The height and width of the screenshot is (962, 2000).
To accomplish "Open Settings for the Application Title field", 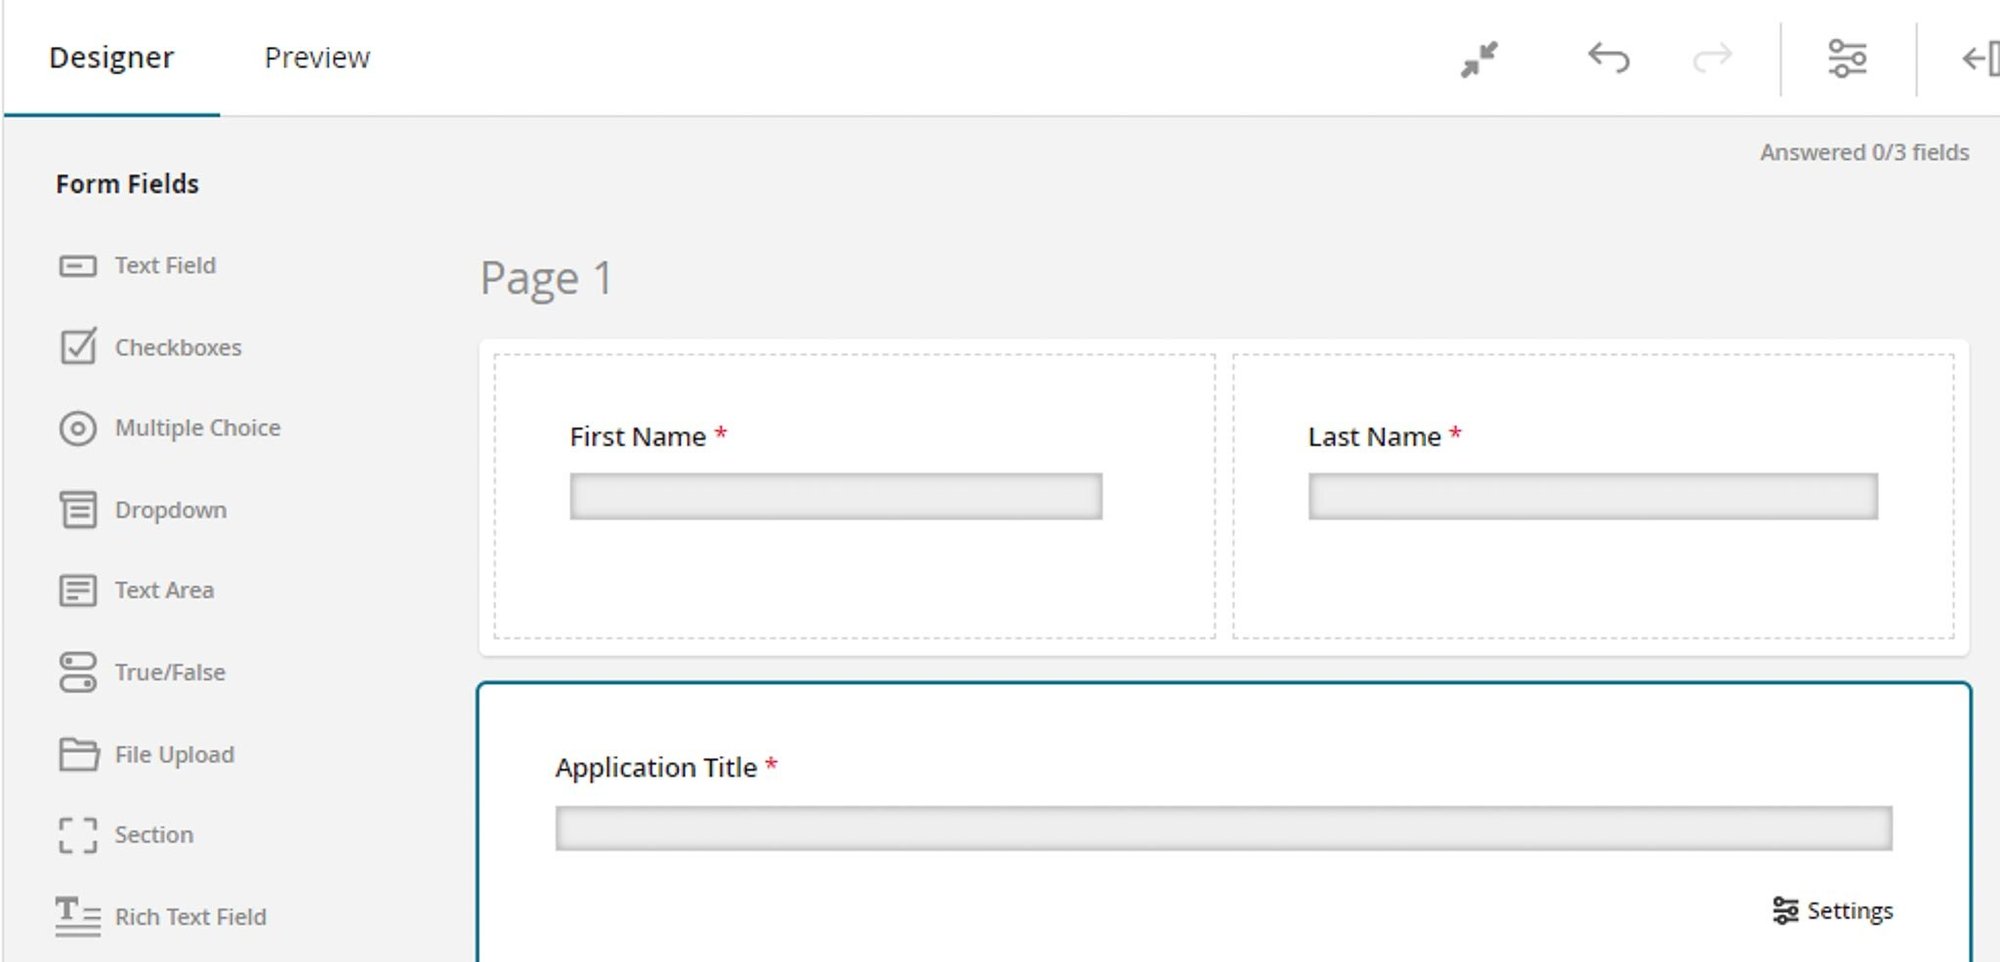I will (1832, 911).
